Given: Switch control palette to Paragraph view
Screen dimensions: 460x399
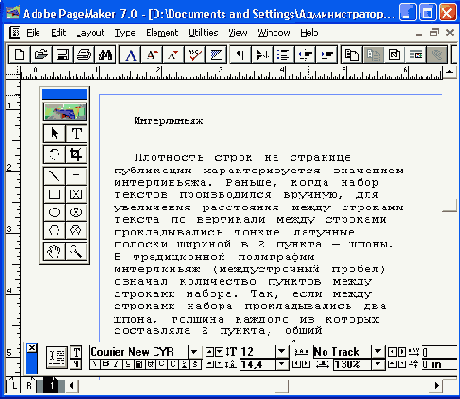Looking at the screenshot, I should [x=76, y=364].
